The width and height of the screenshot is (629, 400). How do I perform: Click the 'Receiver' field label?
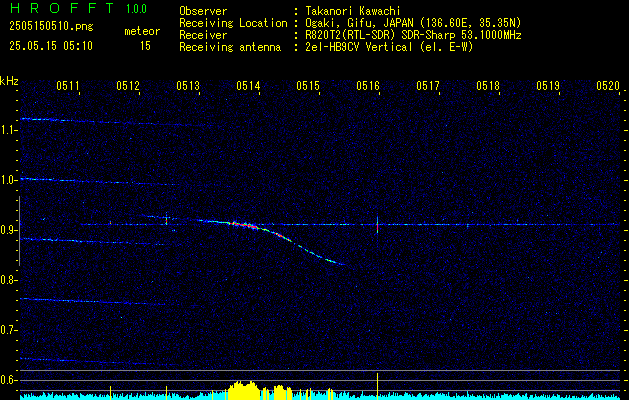[x=203, y=35]
